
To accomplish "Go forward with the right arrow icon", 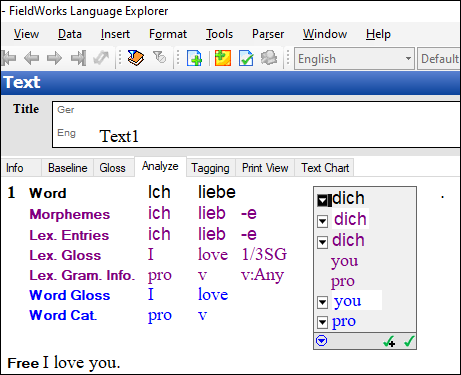I will [54, 58].
